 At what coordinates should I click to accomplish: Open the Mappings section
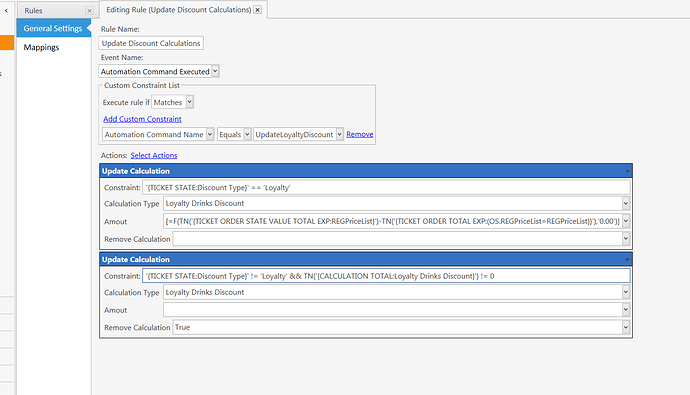pyautogui.click(x=41, y=47)
